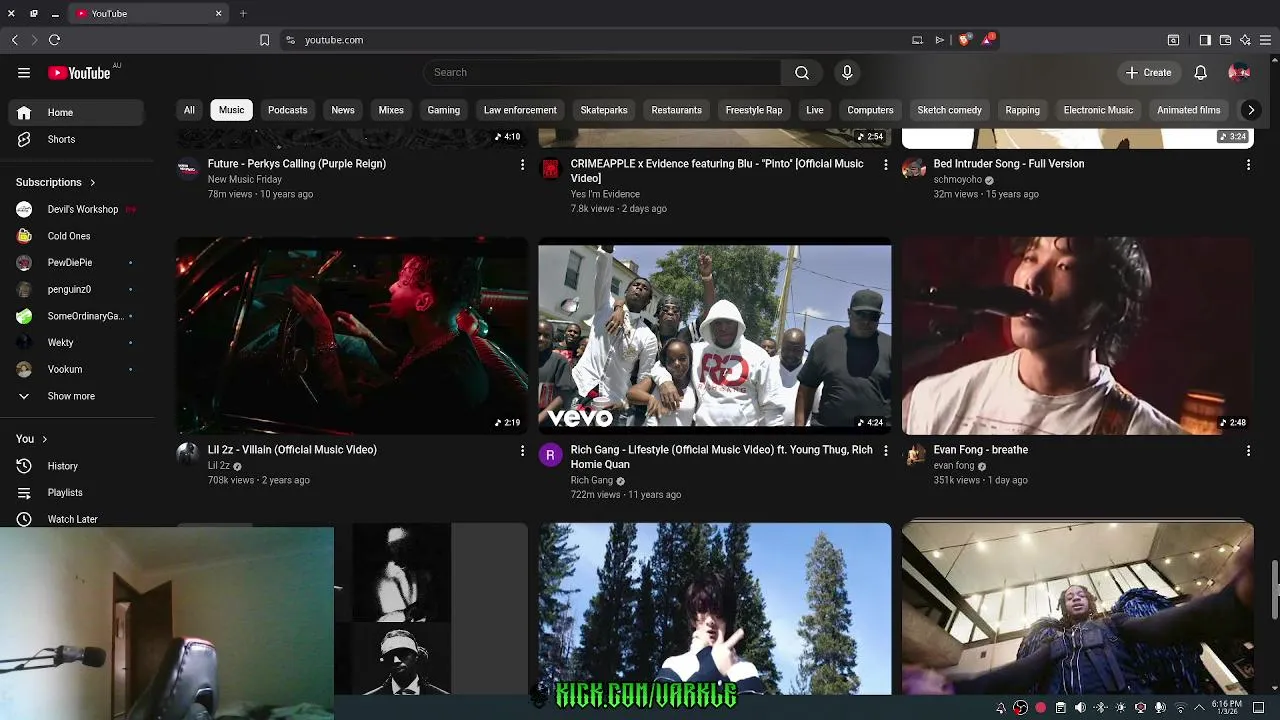Open options for Evan Fong breathe video
This screenshot has width=1280, height=720.
(x=1248, y=451)
